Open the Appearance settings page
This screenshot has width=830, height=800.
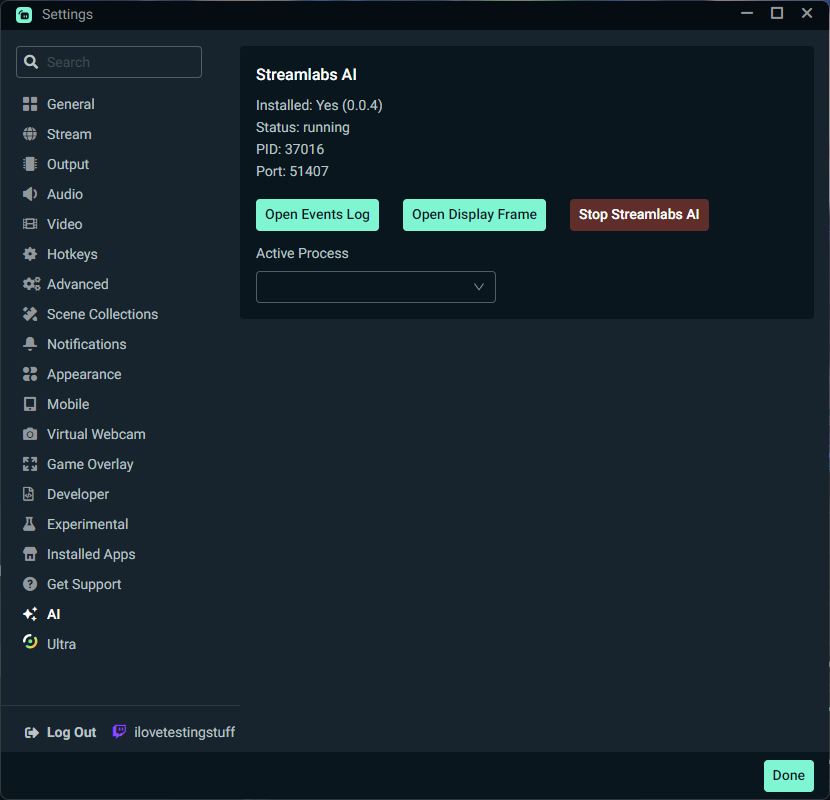(84, 374)
